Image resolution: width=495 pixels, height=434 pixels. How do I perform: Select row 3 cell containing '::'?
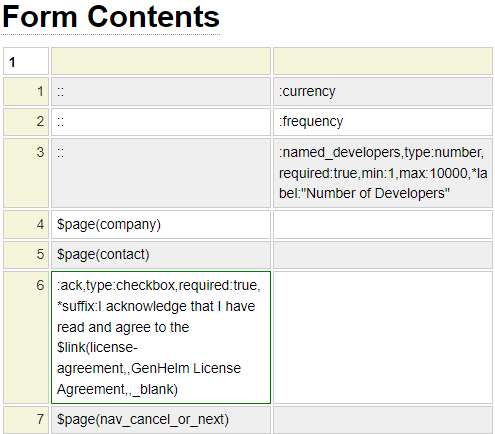[x=161, y=173]
